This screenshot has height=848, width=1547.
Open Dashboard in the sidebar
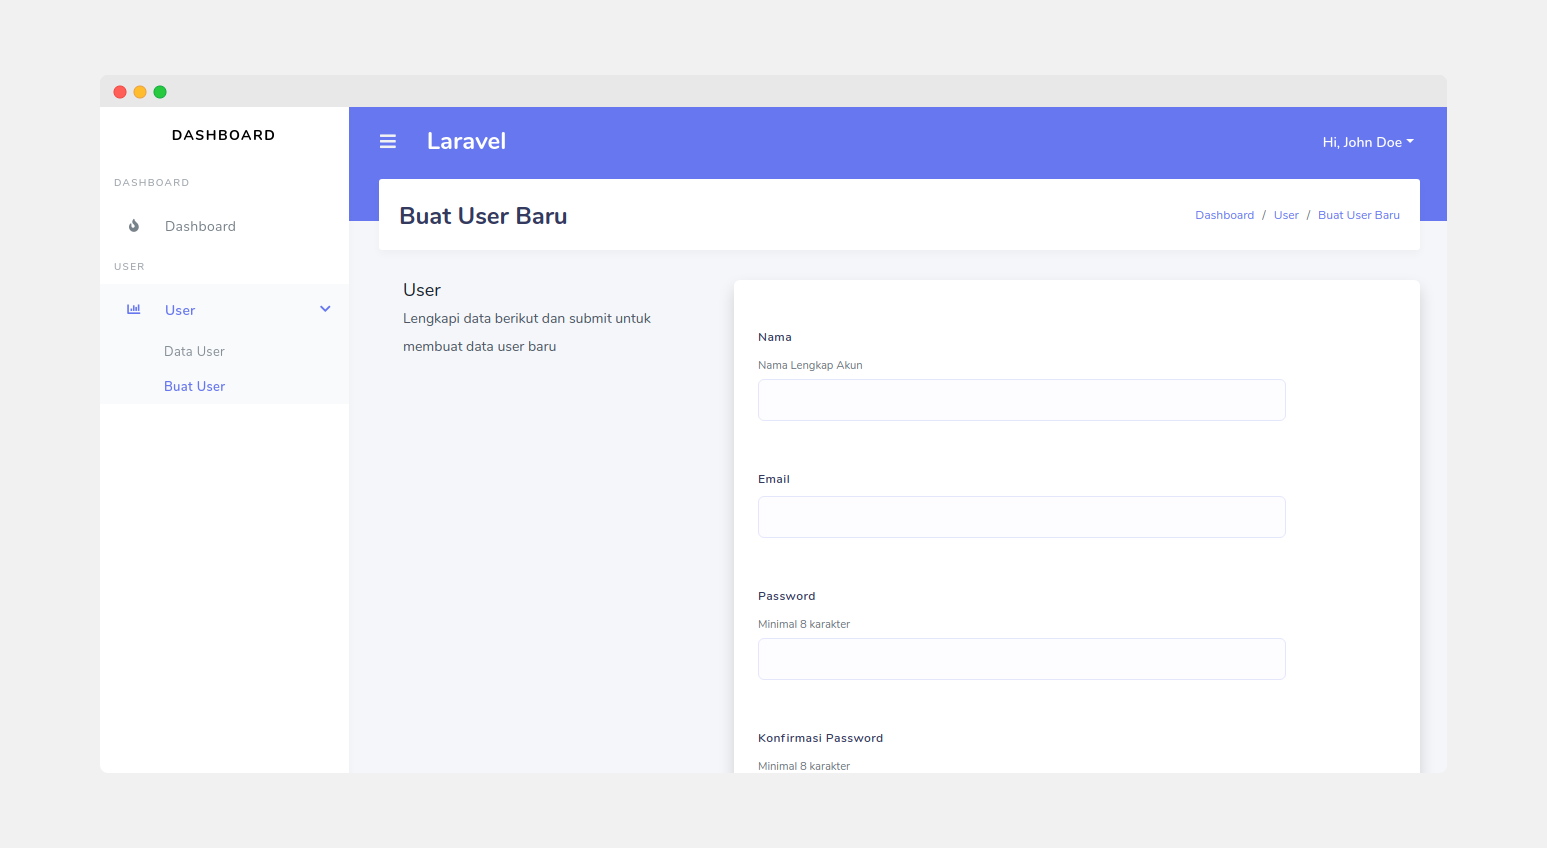224,226
